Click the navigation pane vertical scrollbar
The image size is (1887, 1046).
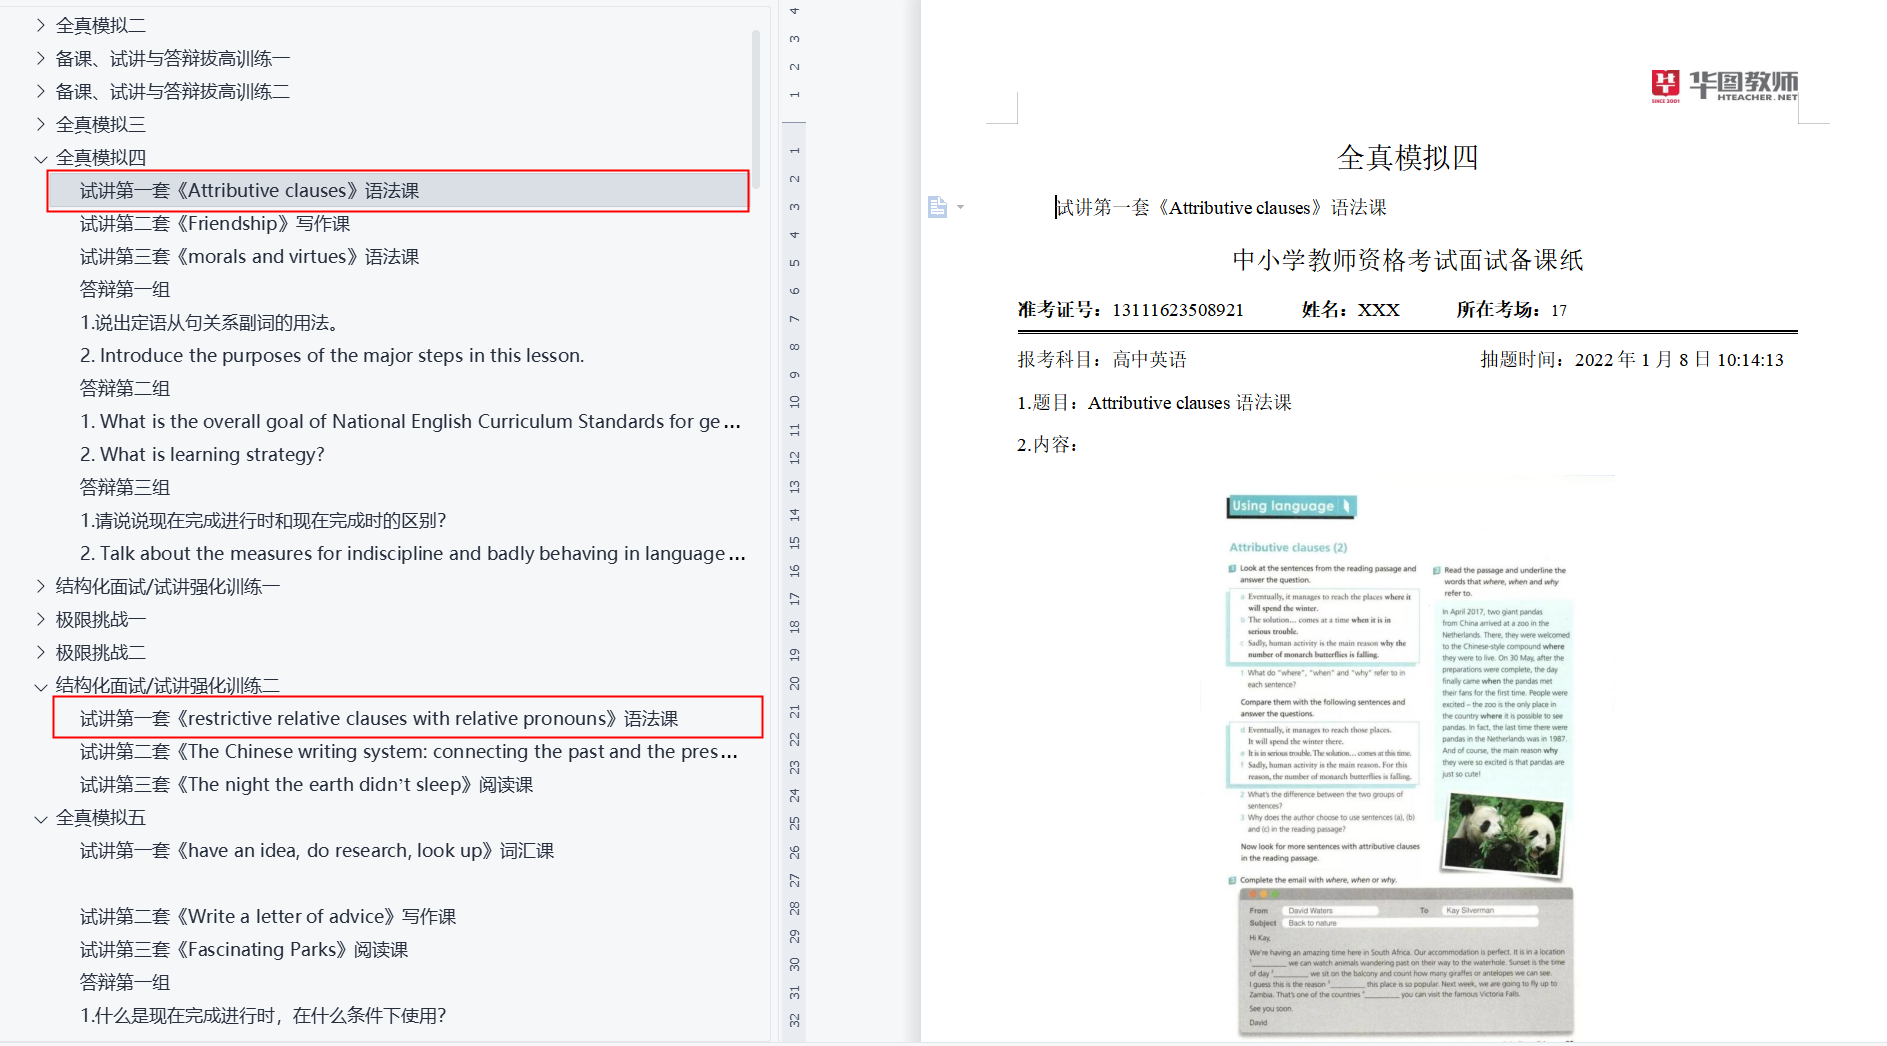coord(756,110)
